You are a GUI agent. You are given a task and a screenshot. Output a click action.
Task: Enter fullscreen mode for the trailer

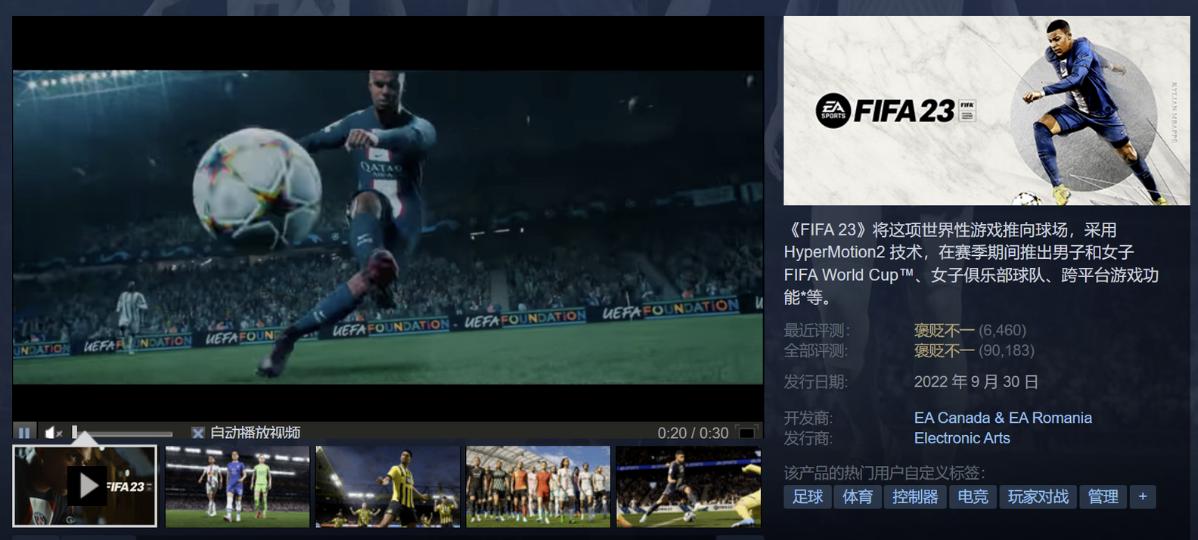point(746,433)
